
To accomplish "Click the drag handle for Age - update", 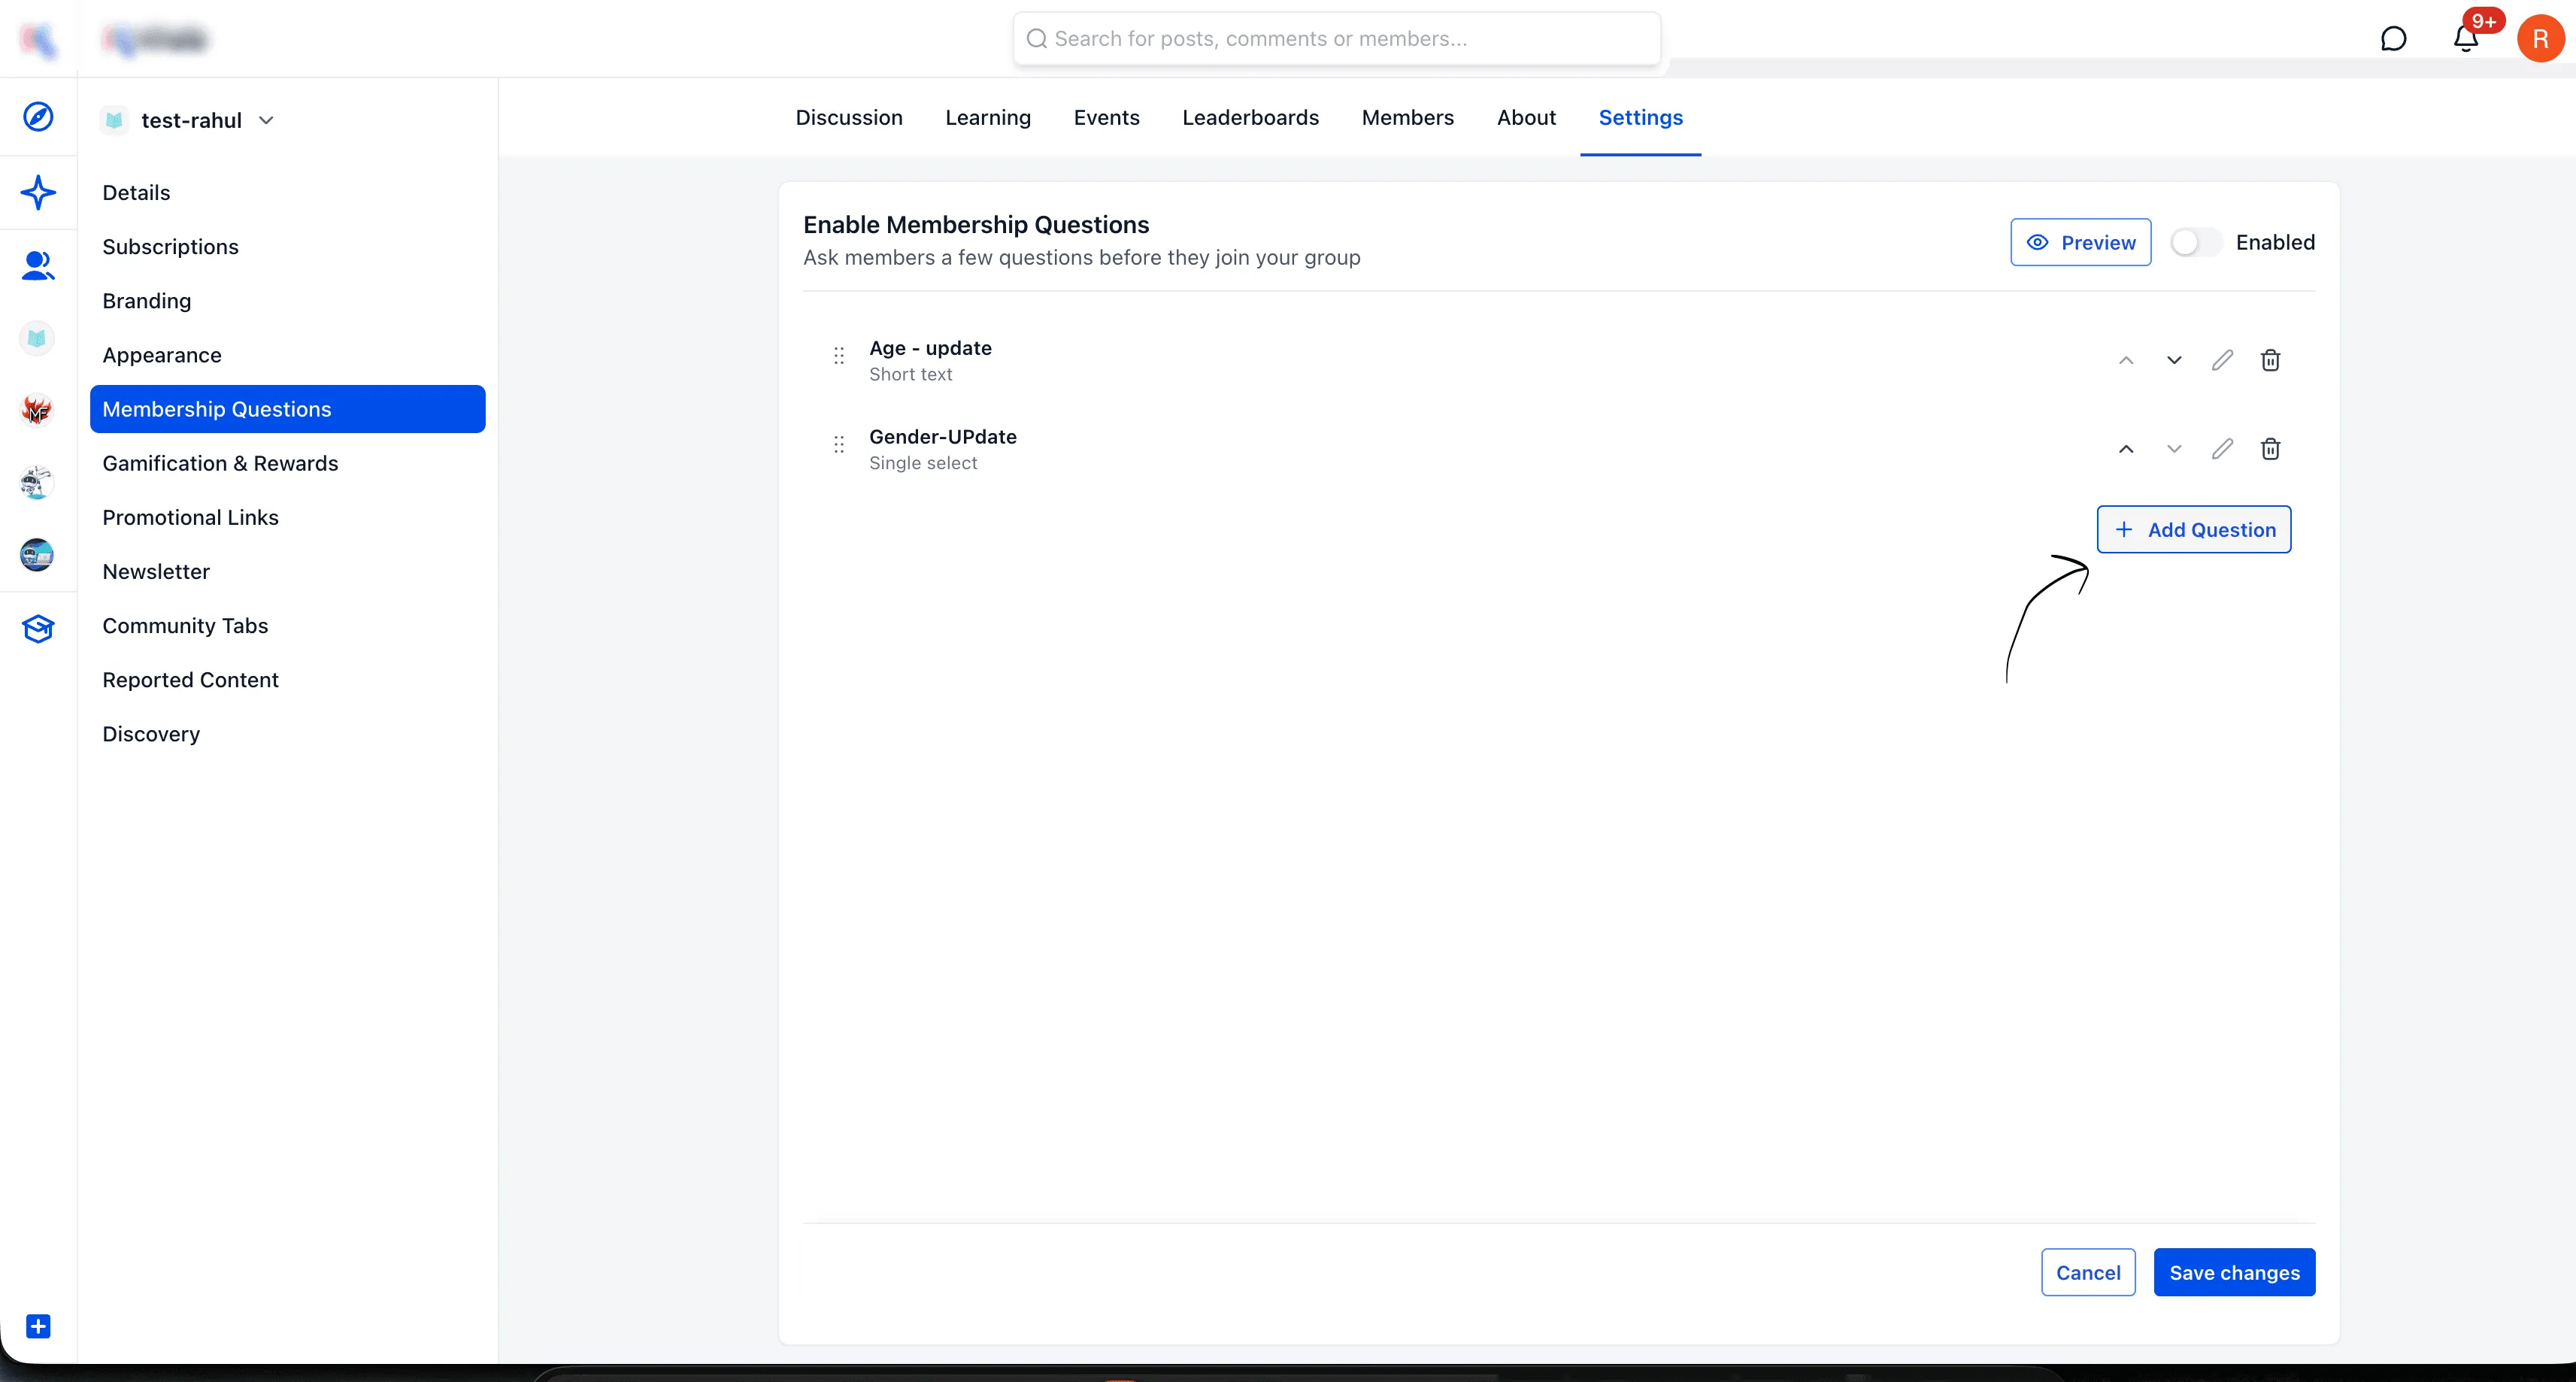I will pyautogui.click(x=839, y=356).
